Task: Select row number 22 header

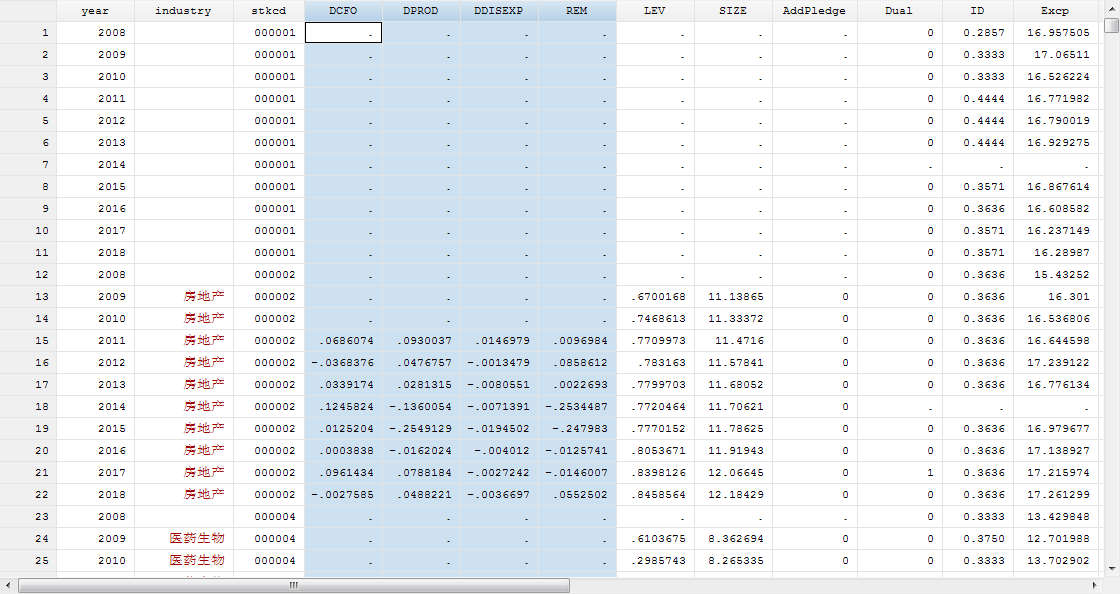Action: pyautogui.click(x=29, y=494)
